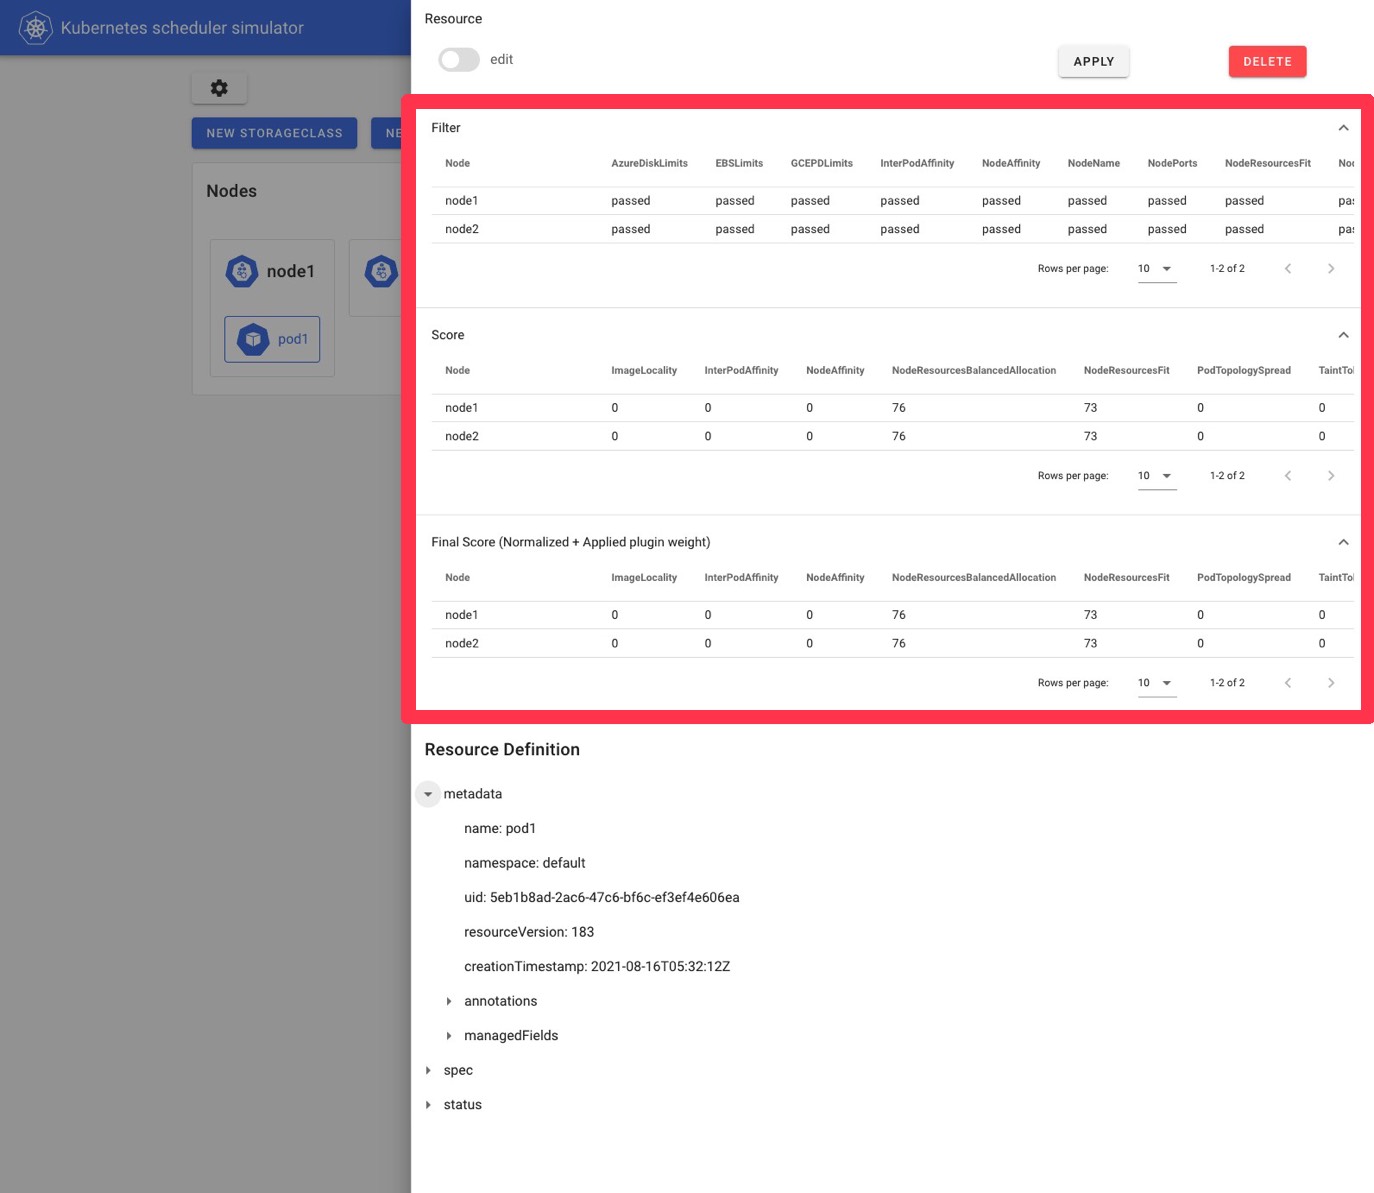Collapse the Filter section chevron

[1343, 128]
